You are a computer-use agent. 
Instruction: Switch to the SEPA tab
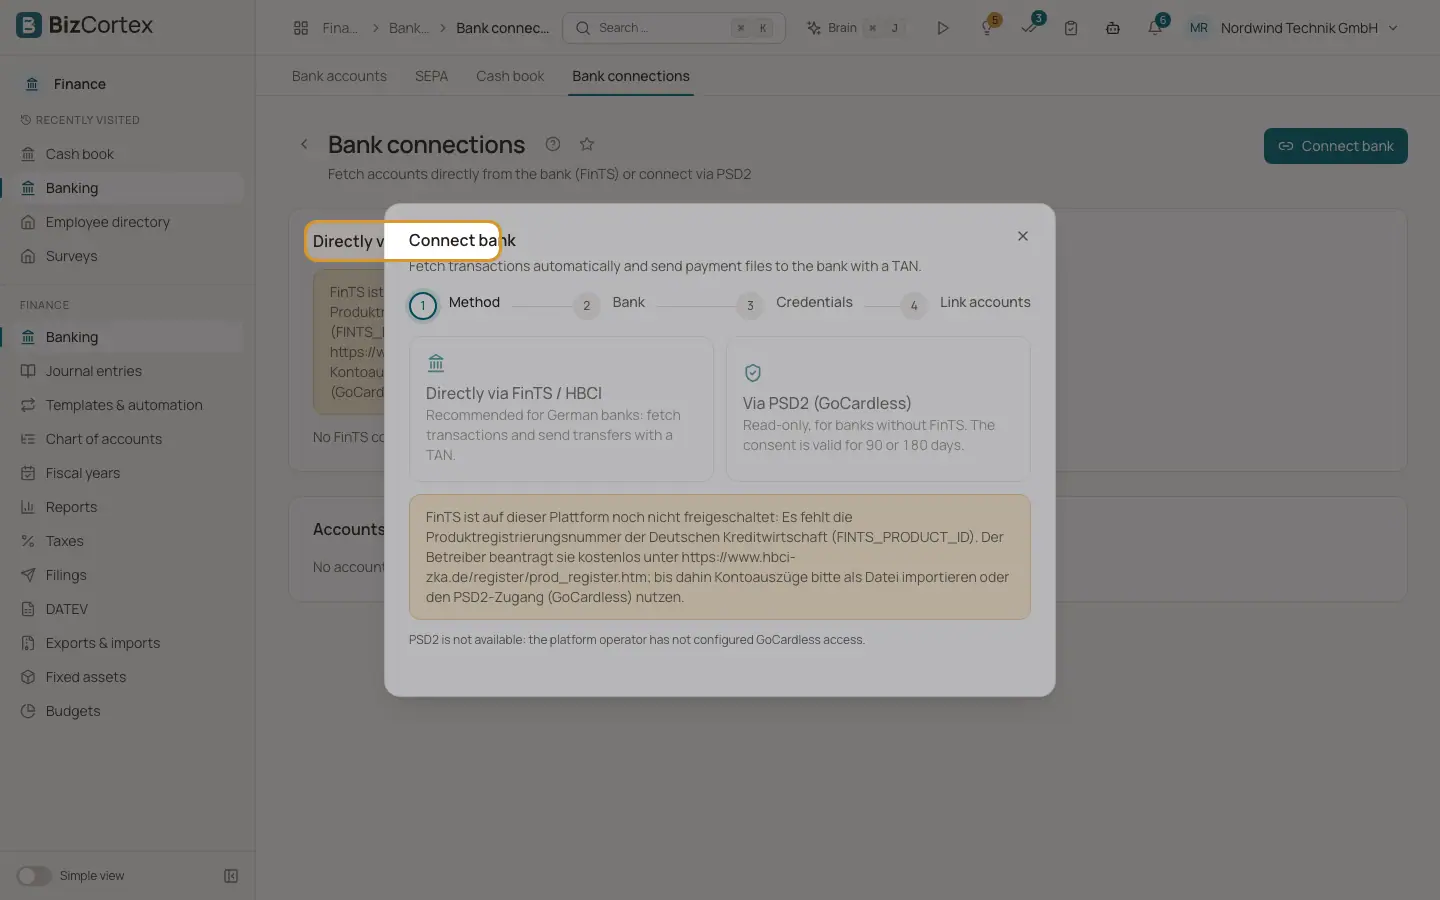[x=431, y=76]
